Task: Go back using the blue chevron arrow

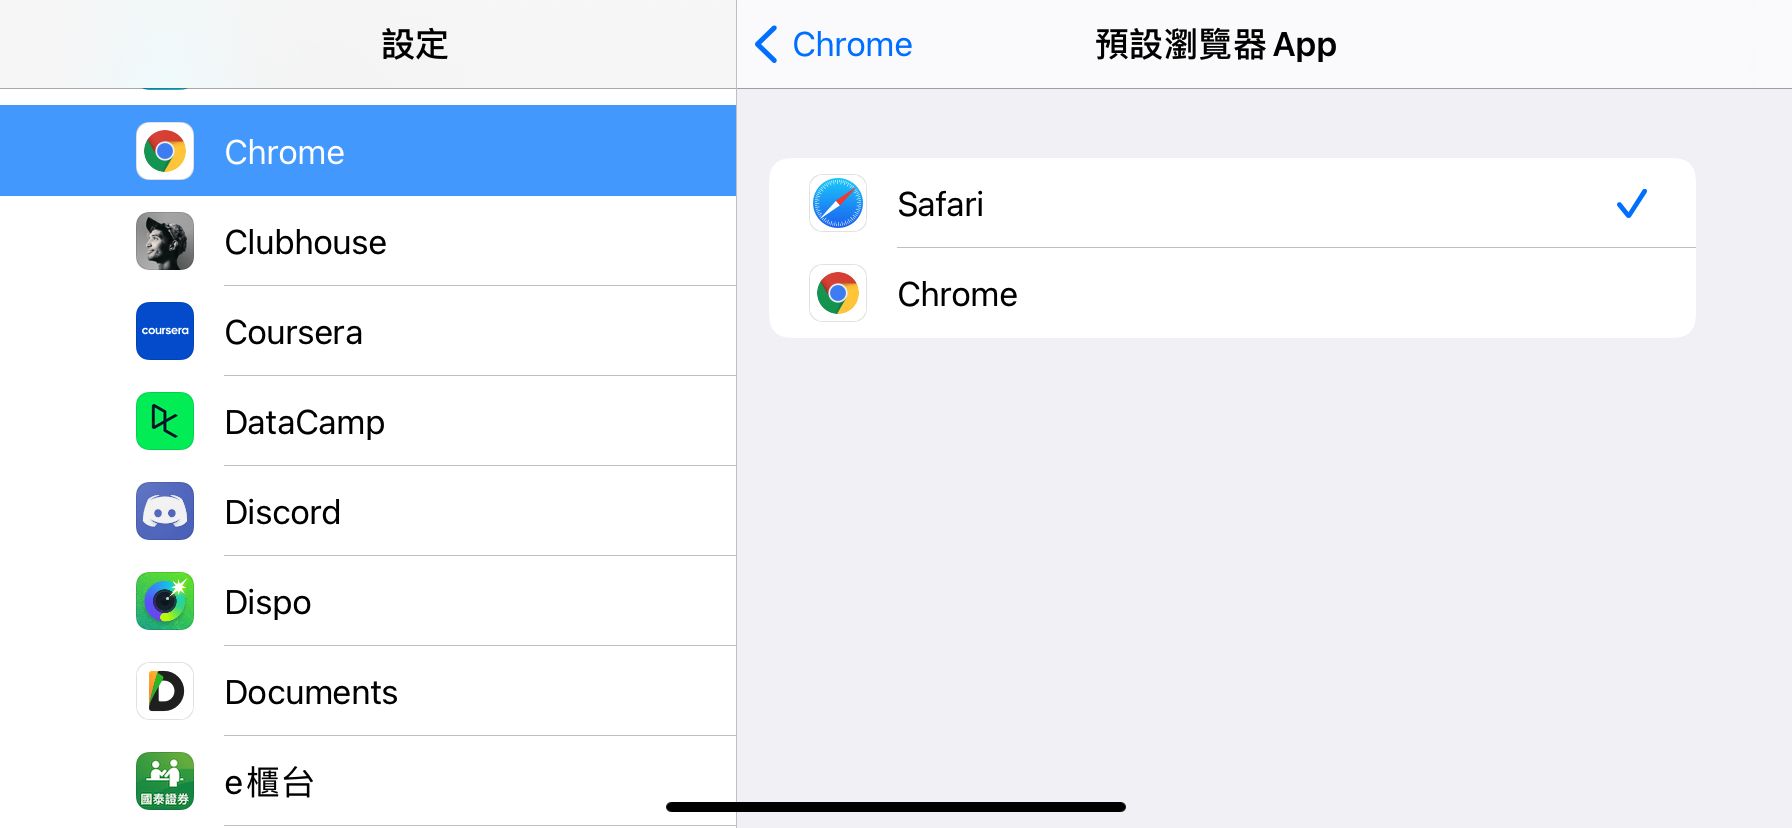Action: 767,45
